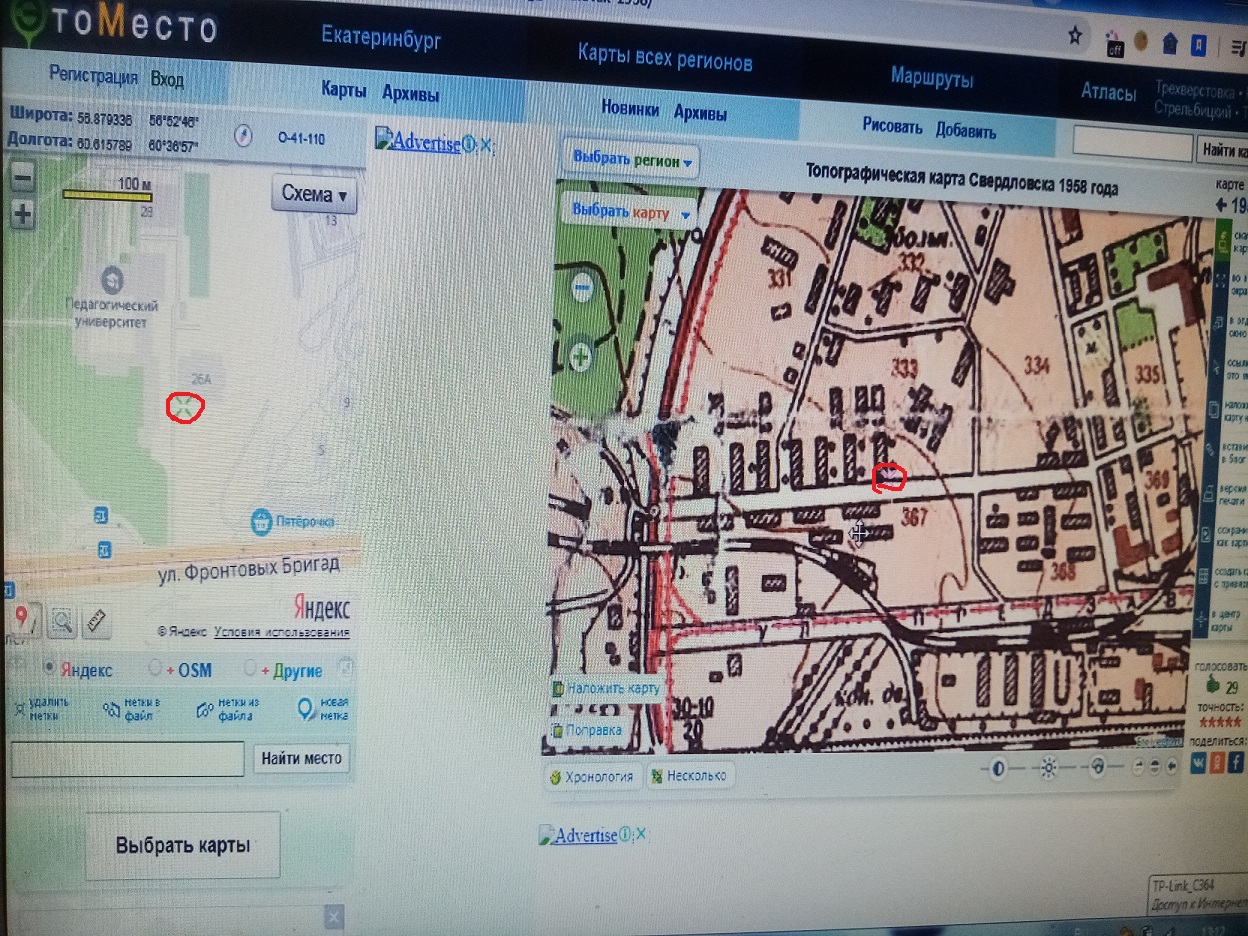Open the Атласы menu

tap(1109, 92)
